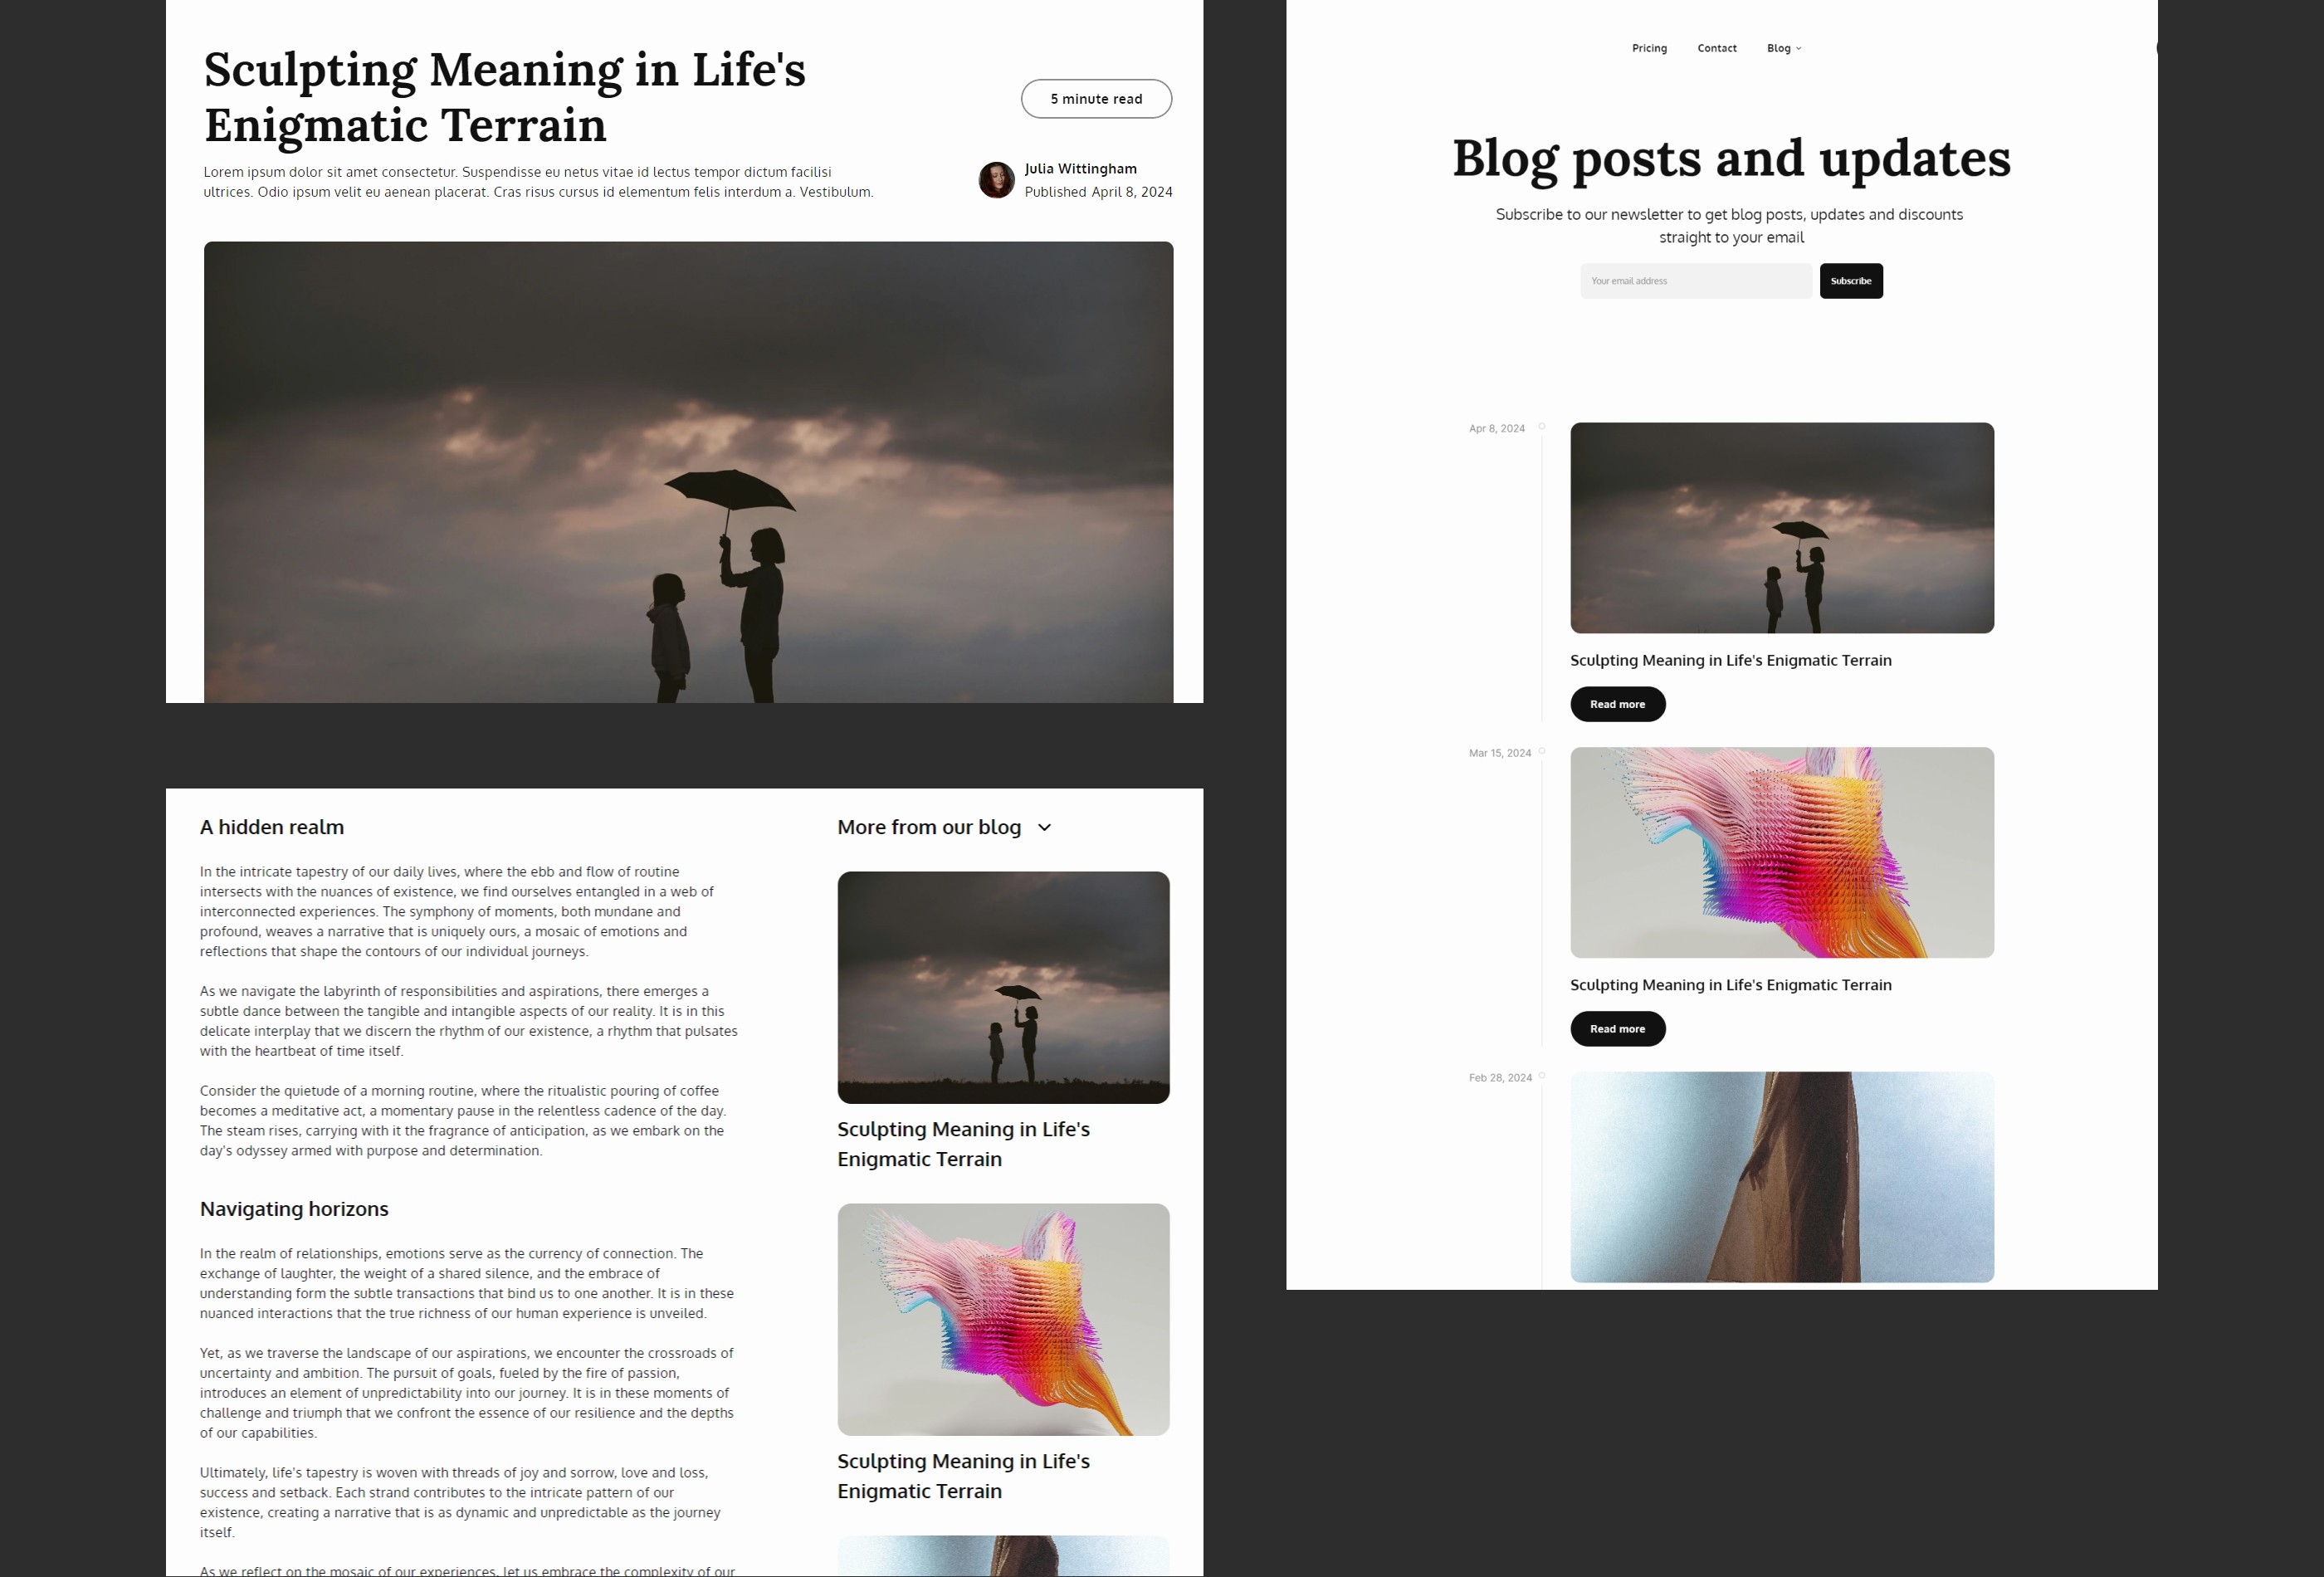
Task: Click the author avatar icon for Julia Wittingham
Action: click(998, 179)
